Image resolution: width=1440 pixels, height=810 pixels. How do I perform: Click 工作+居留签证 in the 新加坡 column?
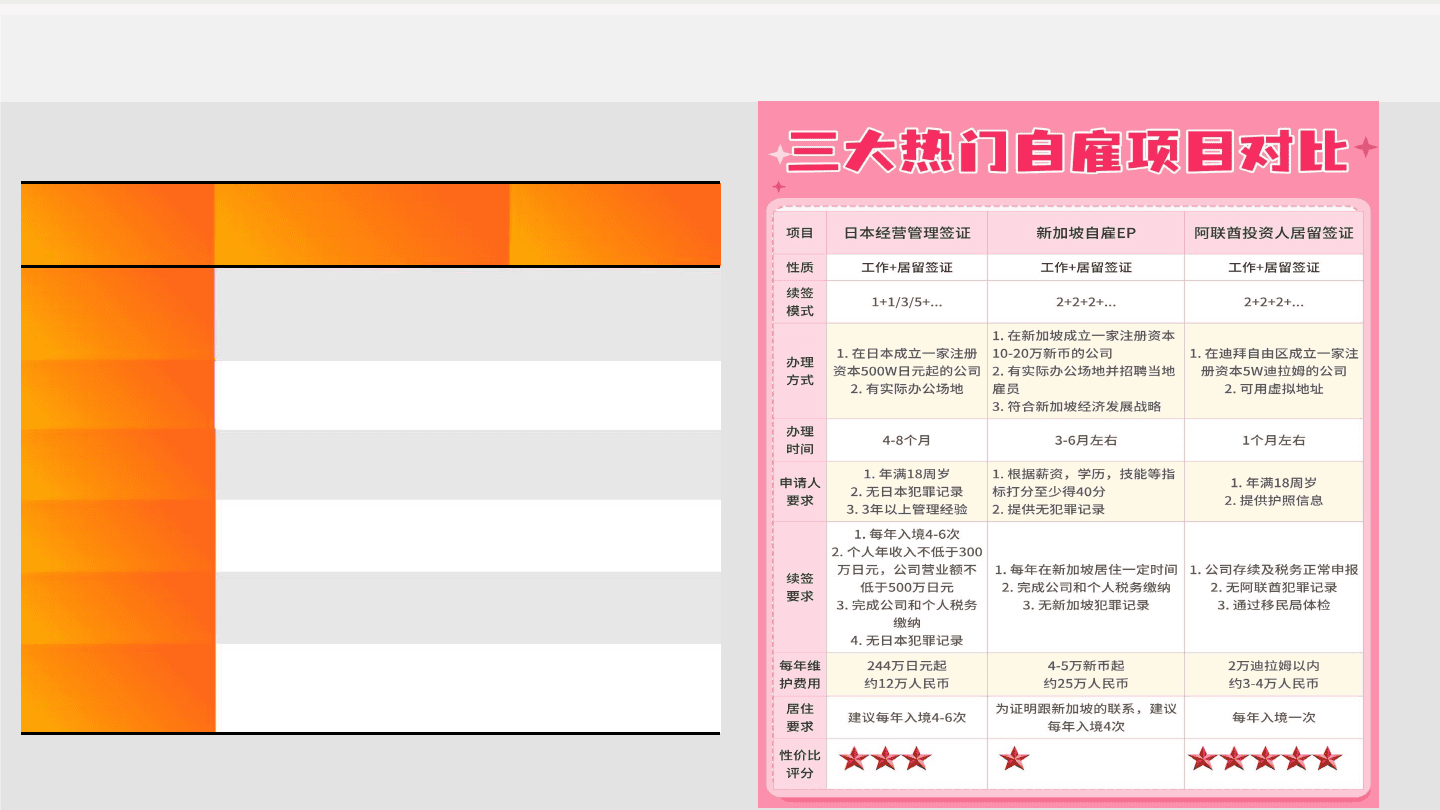1086,268
